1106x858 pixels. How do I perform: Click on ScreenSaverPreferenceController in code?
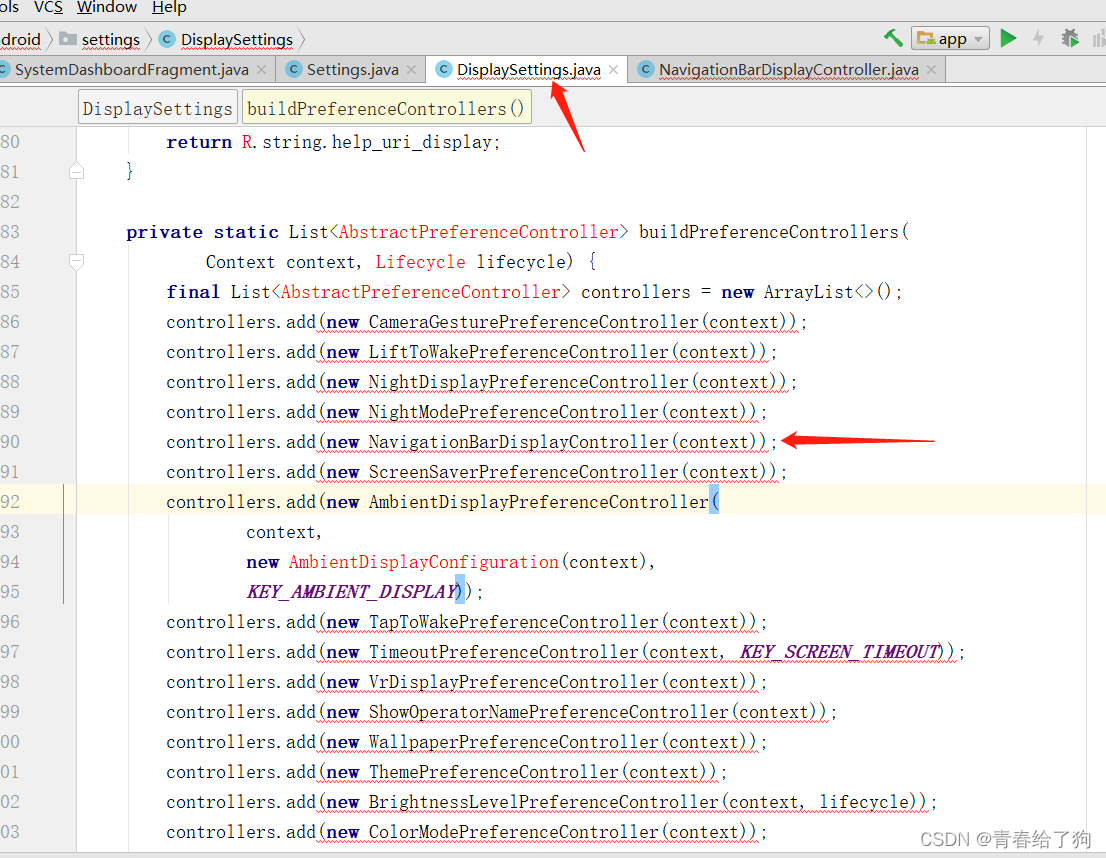point(523,472)
